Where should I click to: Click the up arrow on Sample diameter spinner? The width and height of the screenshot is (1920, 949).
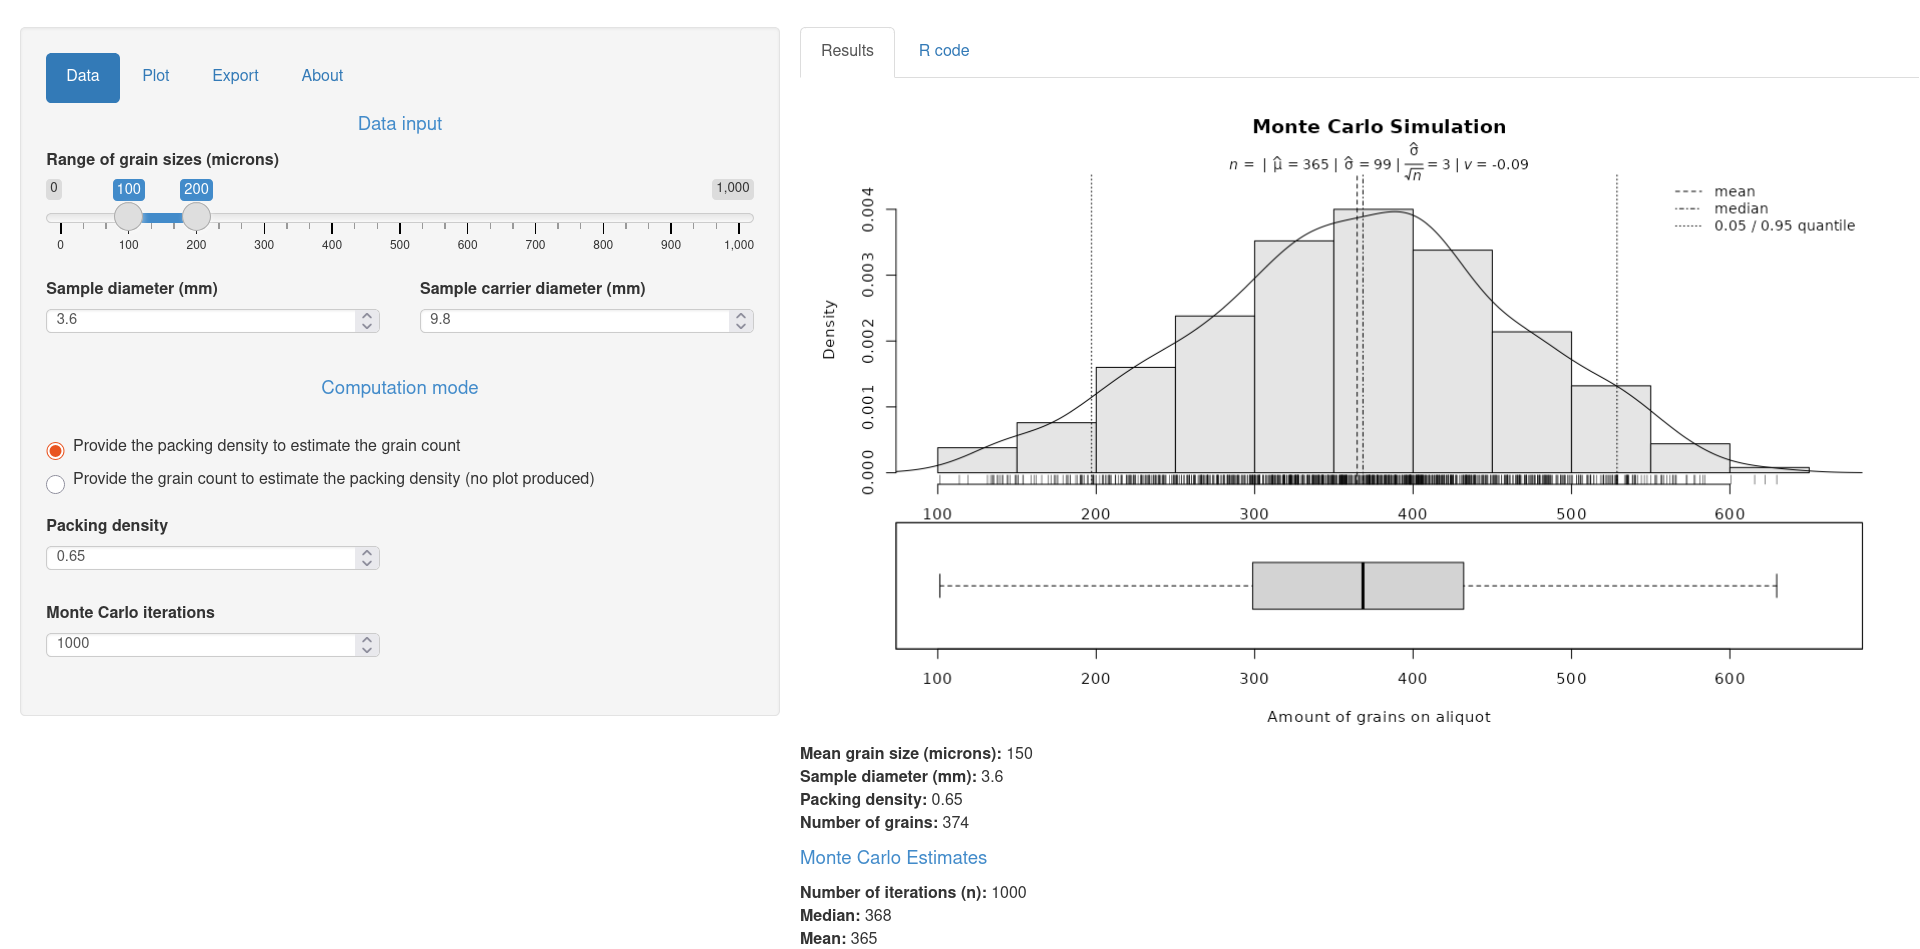click(367, 315)
